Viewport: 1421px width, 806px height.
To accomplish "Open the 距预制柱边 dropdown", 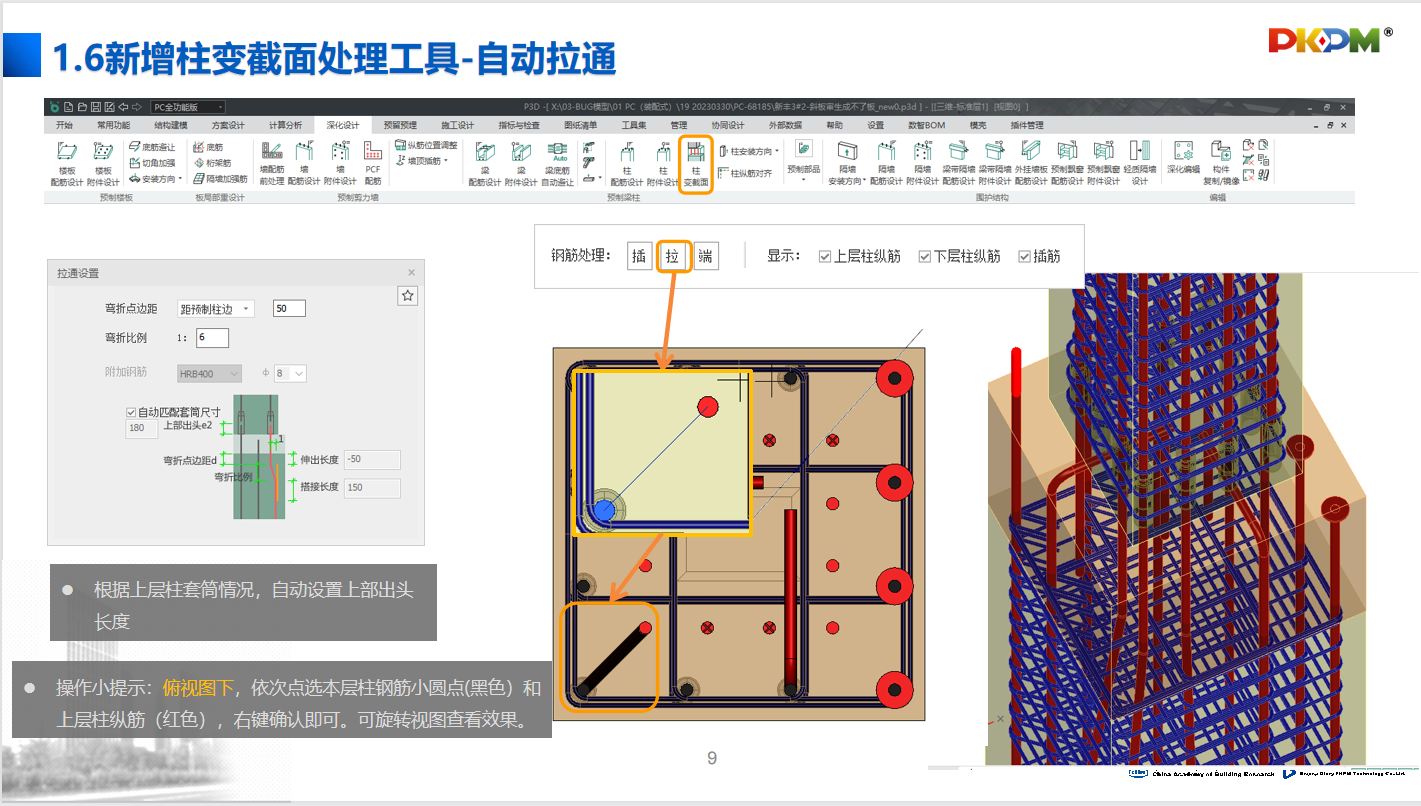I will click(x=216, y=309).
